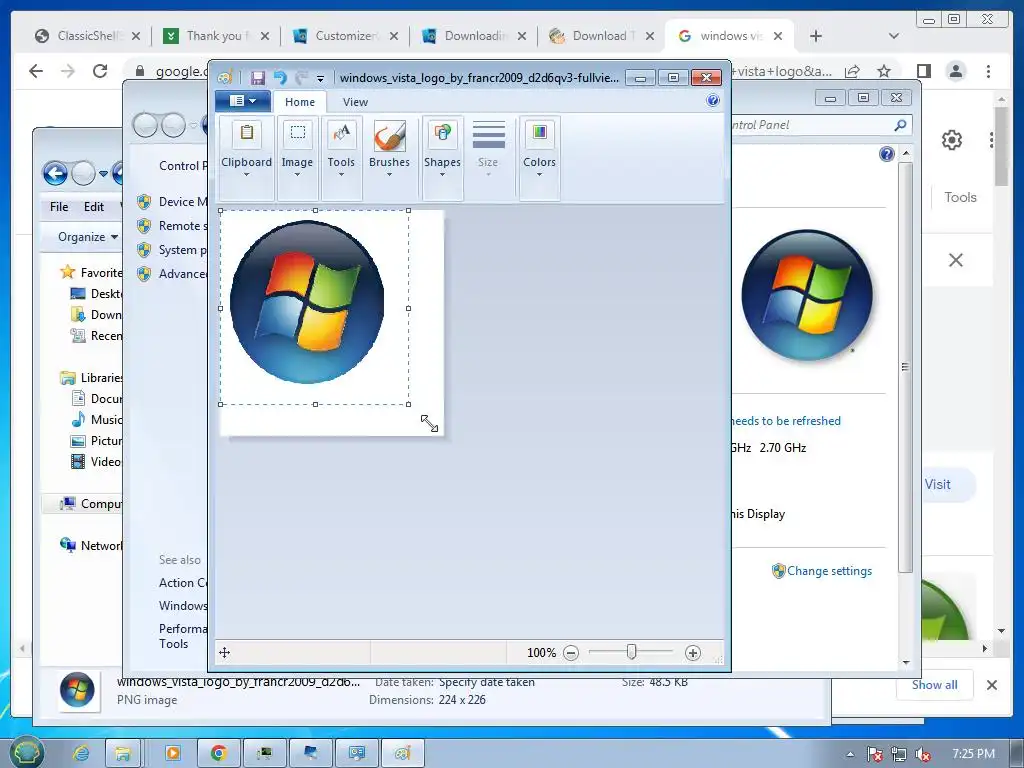Viewport: 1024px width, 768px height.
Task: Open the File menu in Explorer
Action: click(x=59, y=206)
